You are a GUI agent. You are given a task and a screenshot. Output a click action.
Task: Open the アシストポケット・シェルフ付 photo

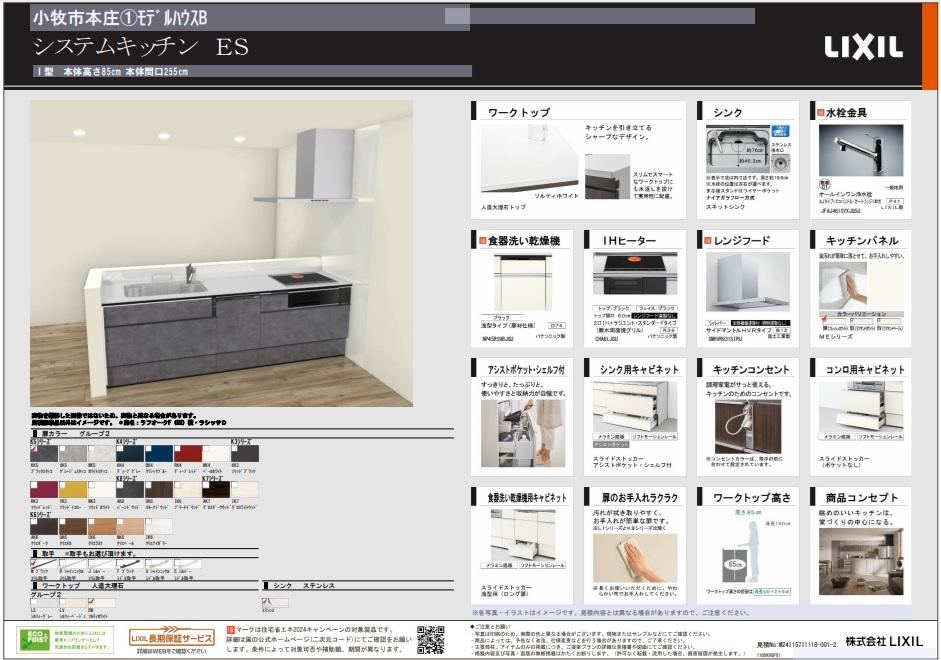click(x=523, y=433)
